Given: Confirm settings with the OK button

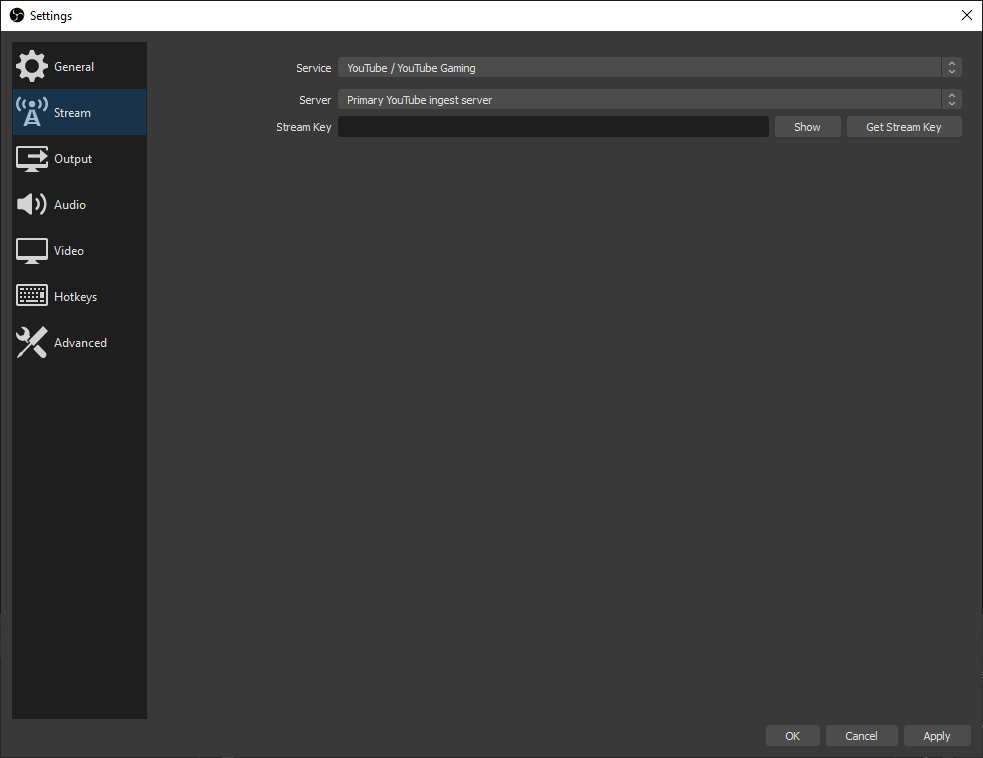Looking at the screenshot, I should [x=792, y=735].
